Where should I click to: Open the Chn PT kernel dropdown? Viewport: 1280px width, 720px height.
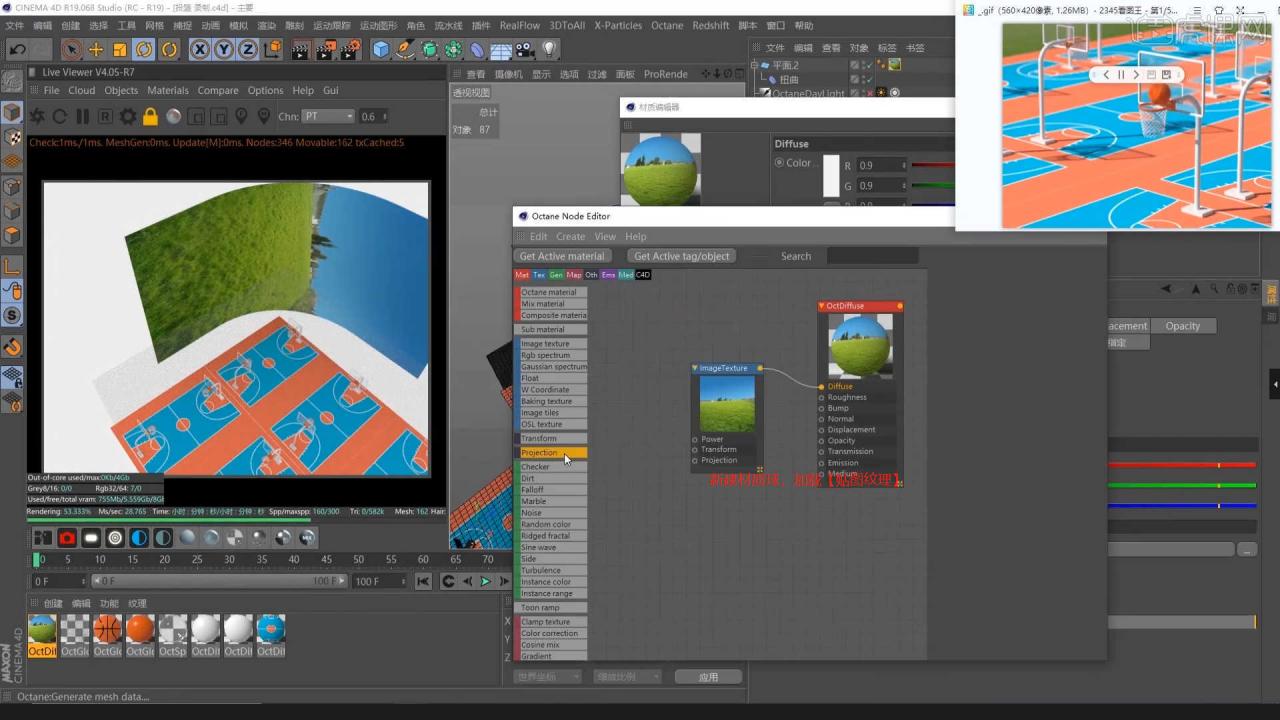[x=329, y=117]
